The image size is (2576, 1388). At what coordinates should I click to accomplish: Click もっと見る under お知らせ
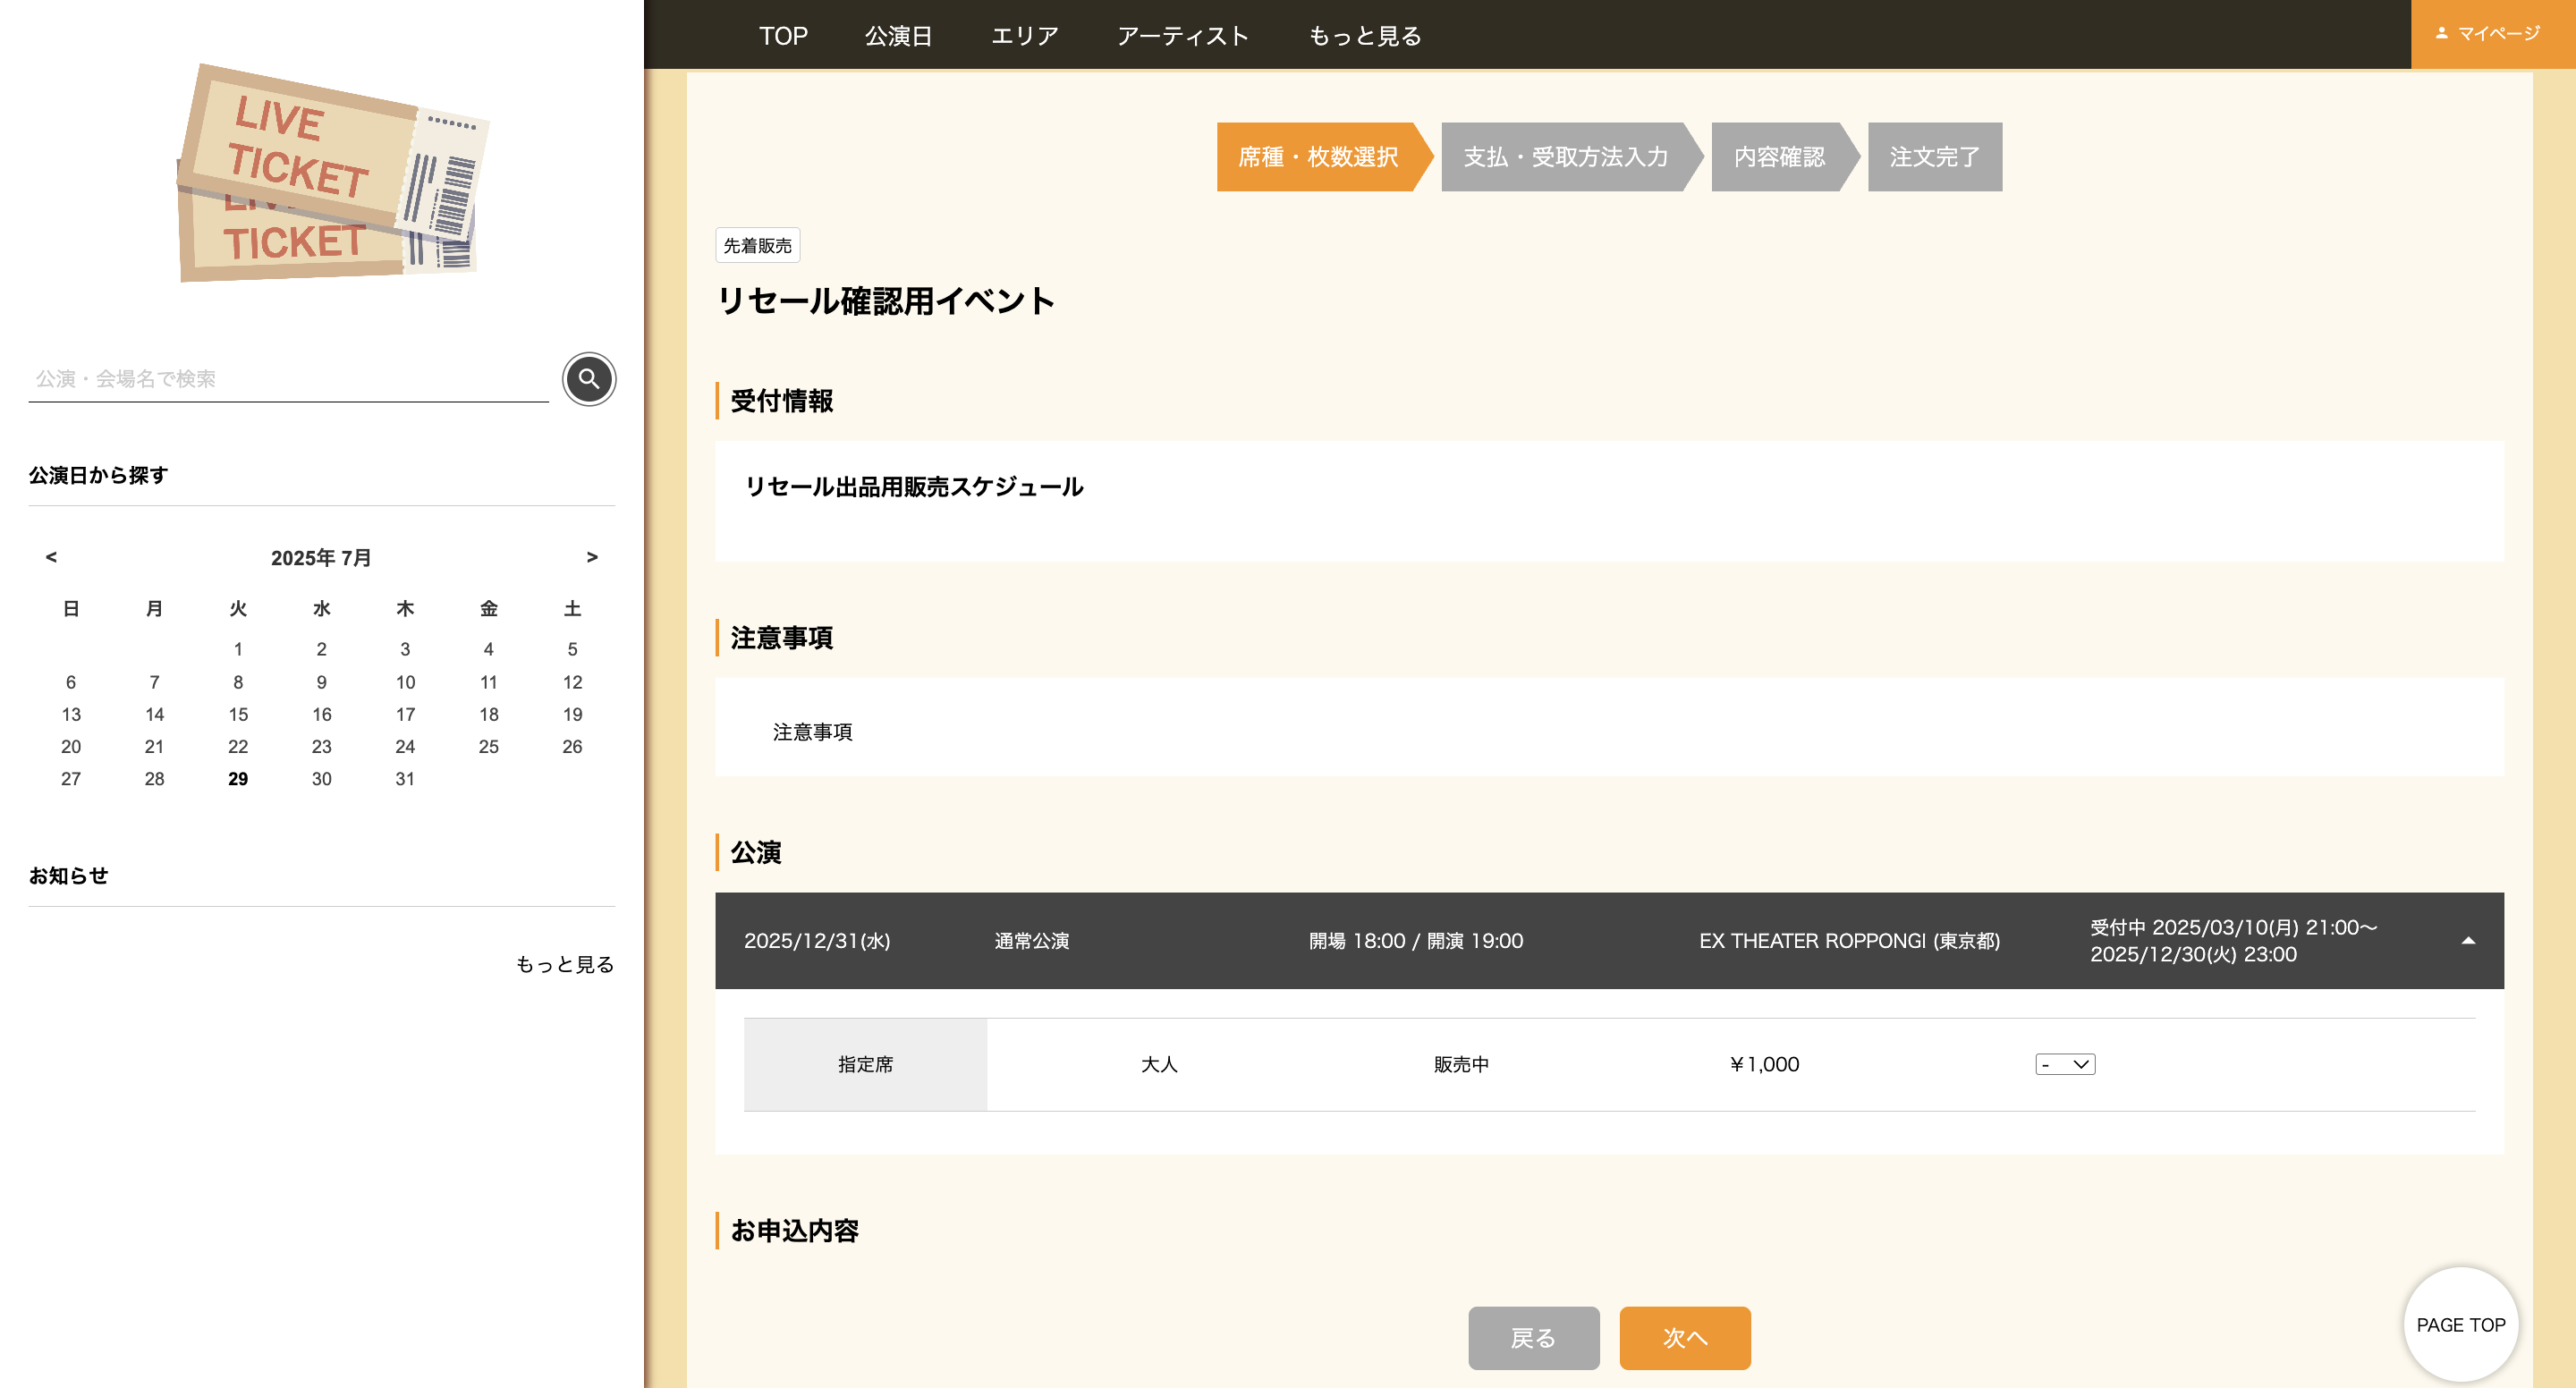565,963
